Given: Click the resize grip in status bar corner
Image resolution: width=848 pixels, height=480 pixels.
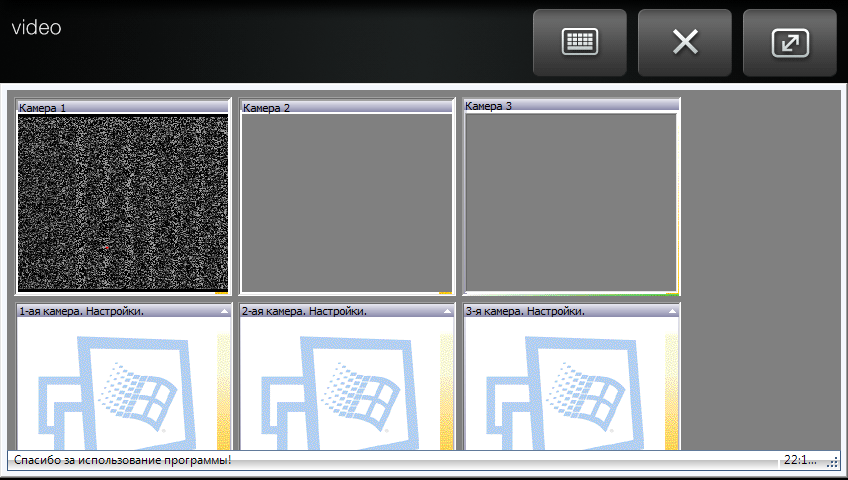Looking at the screenshot, I should 832,462.
